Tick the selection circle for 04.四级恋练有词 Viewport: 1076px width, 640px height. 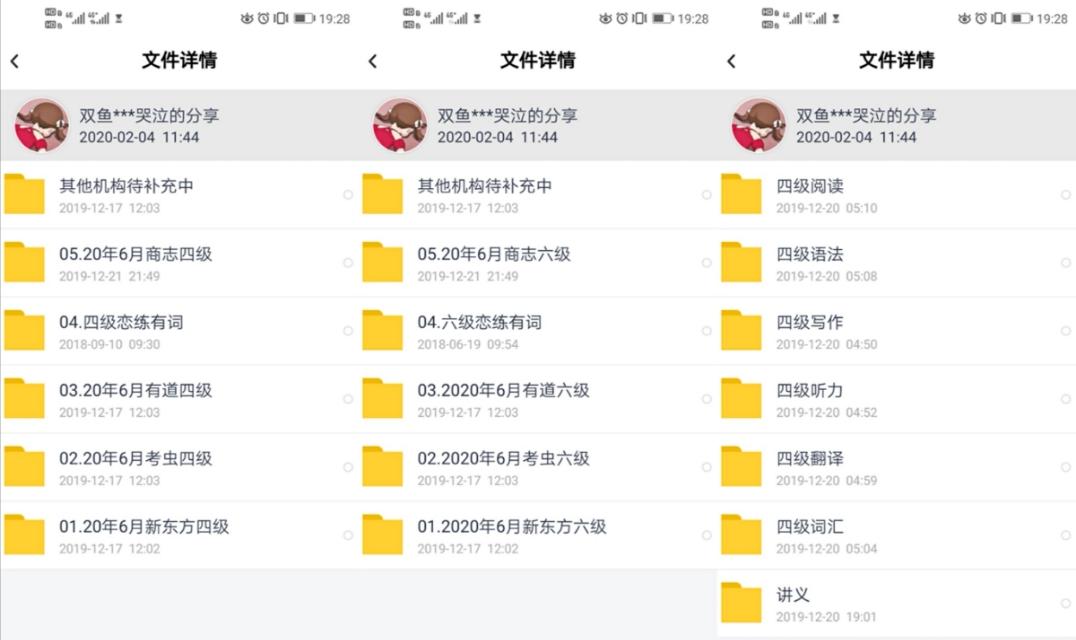click(348, 331)
